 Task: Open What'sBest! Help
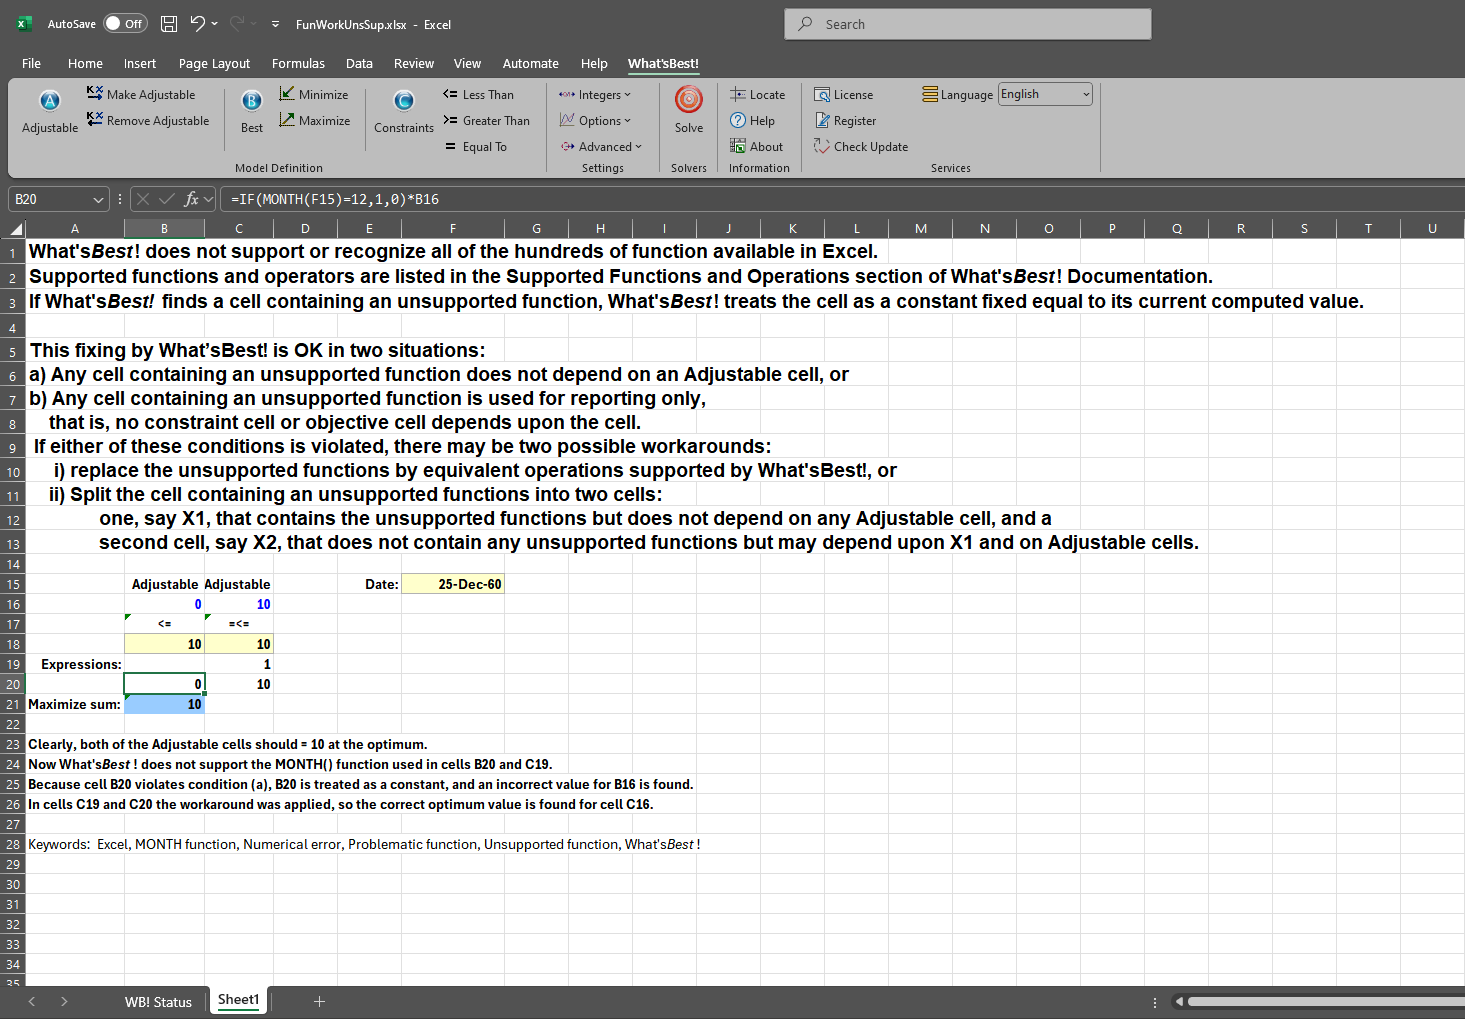(752, 120)
